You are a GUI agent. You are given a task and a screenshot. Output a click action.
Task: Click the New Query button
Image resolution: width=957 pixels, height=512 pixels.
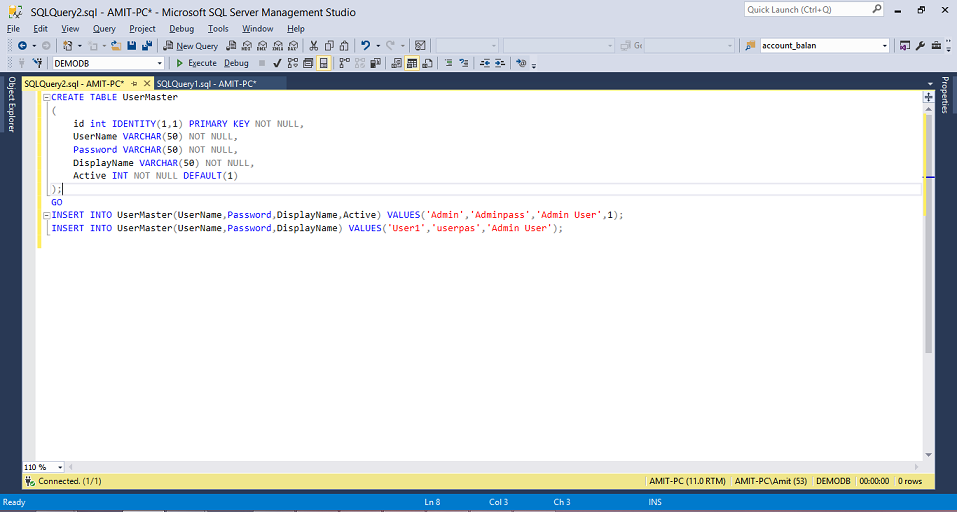click(190, 46)
